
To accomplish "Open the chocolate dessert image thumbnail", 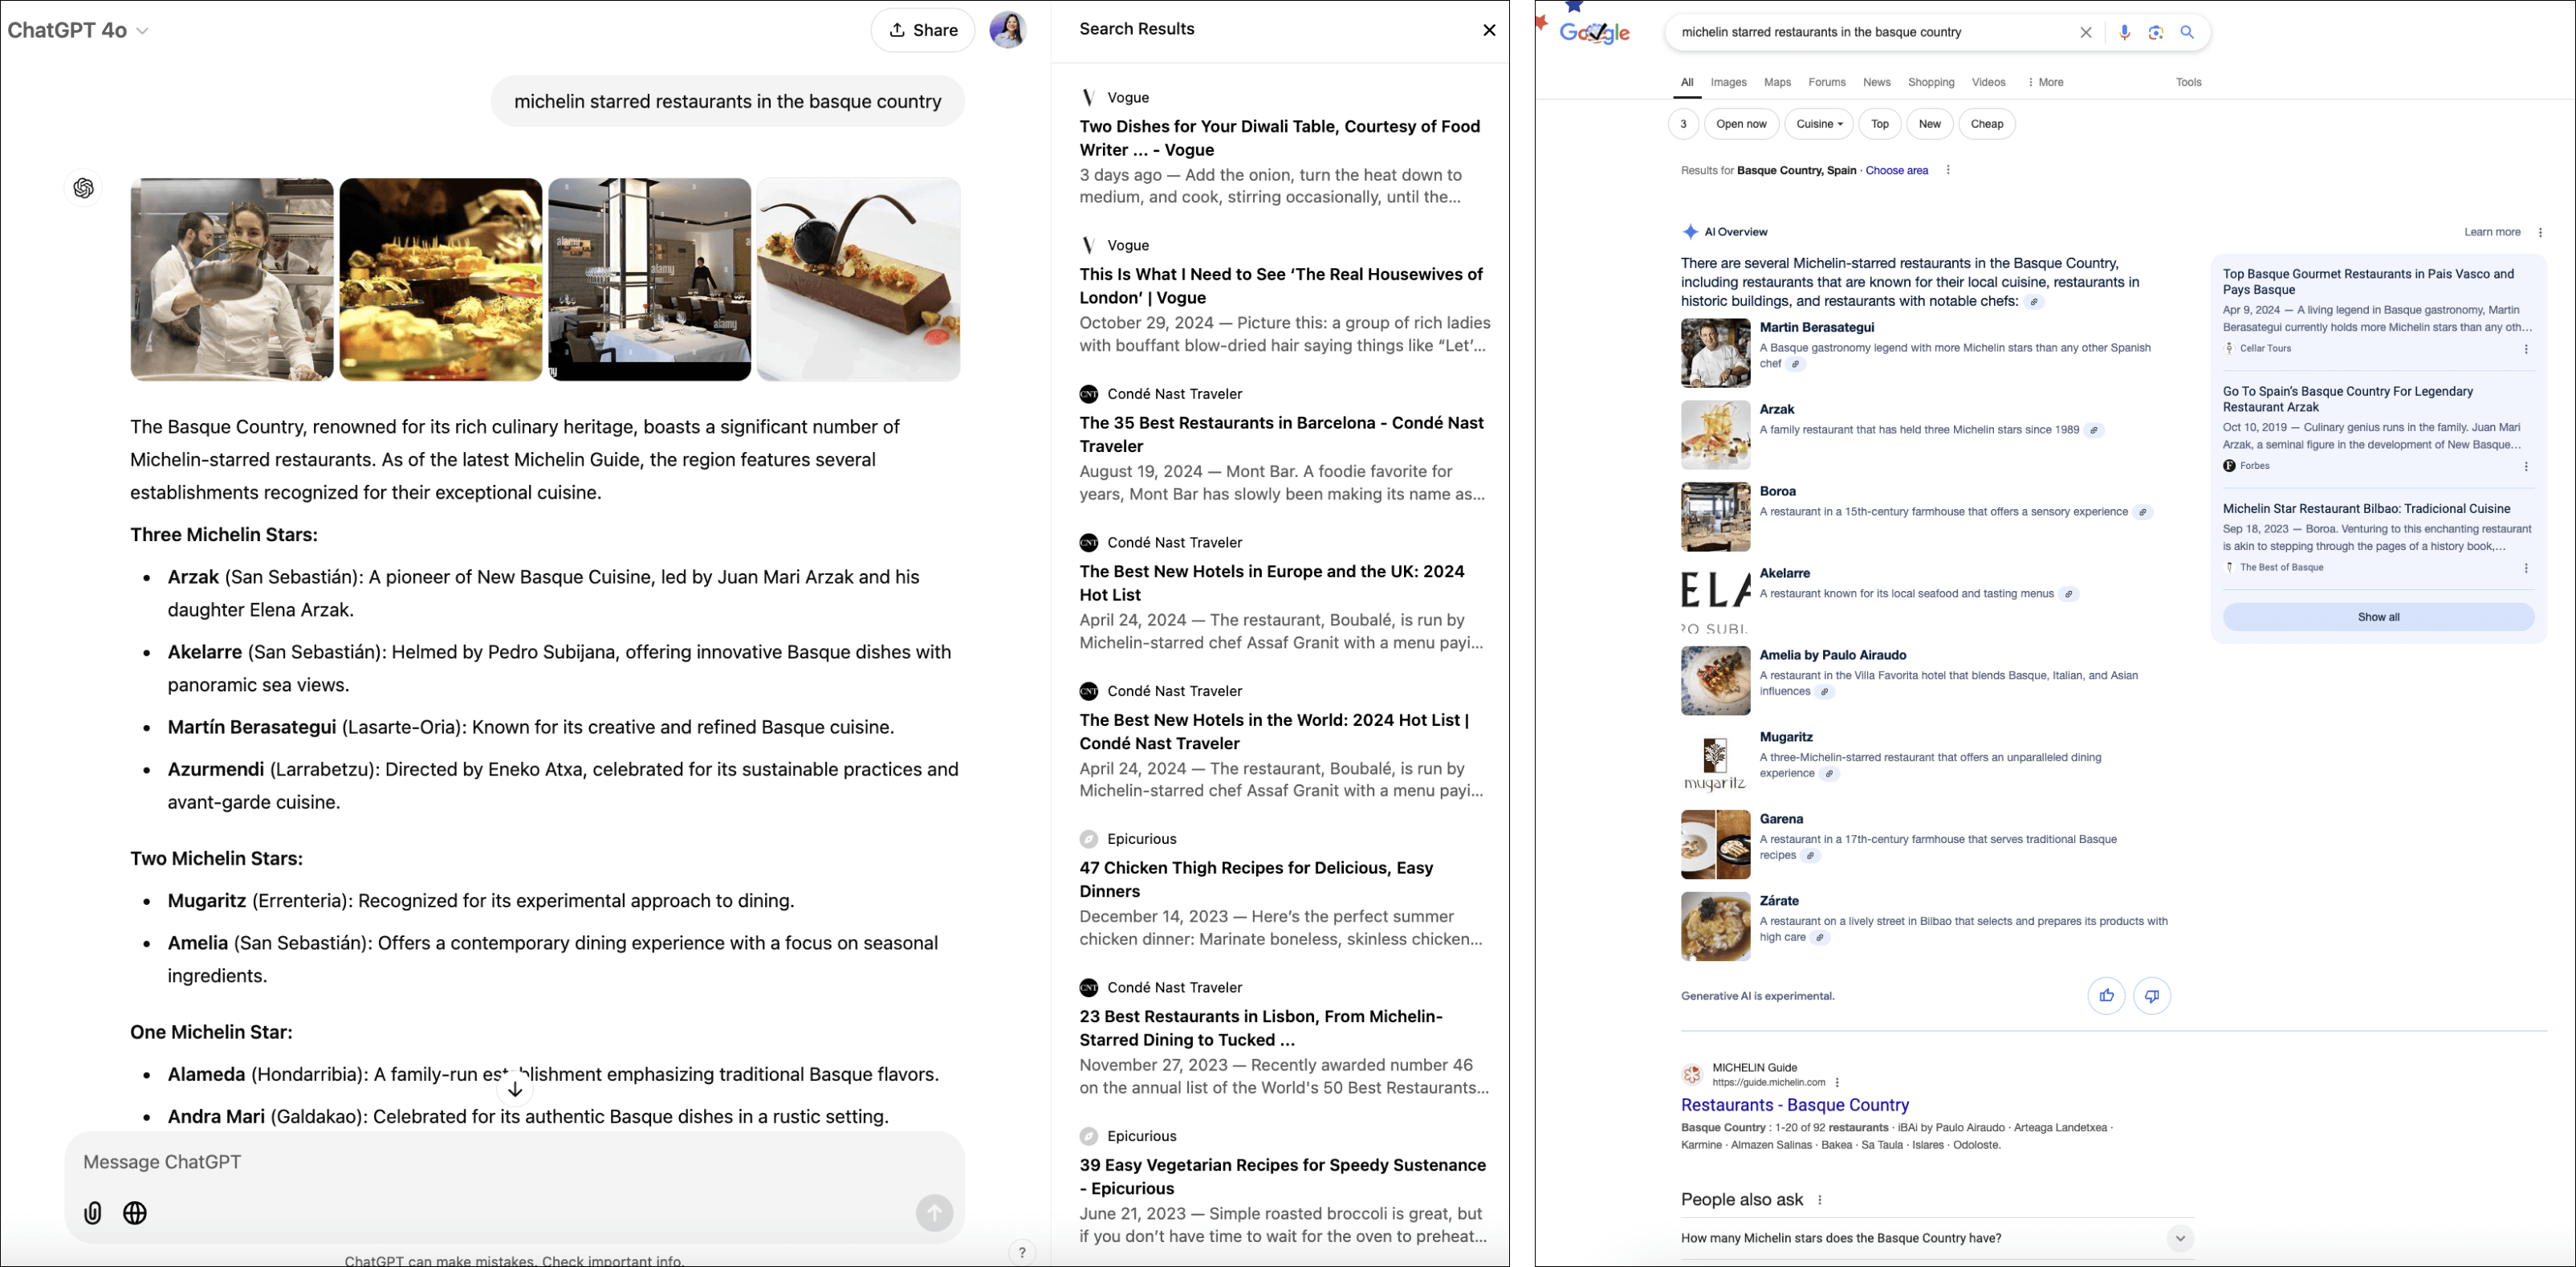I will click(x=859, y=279).
